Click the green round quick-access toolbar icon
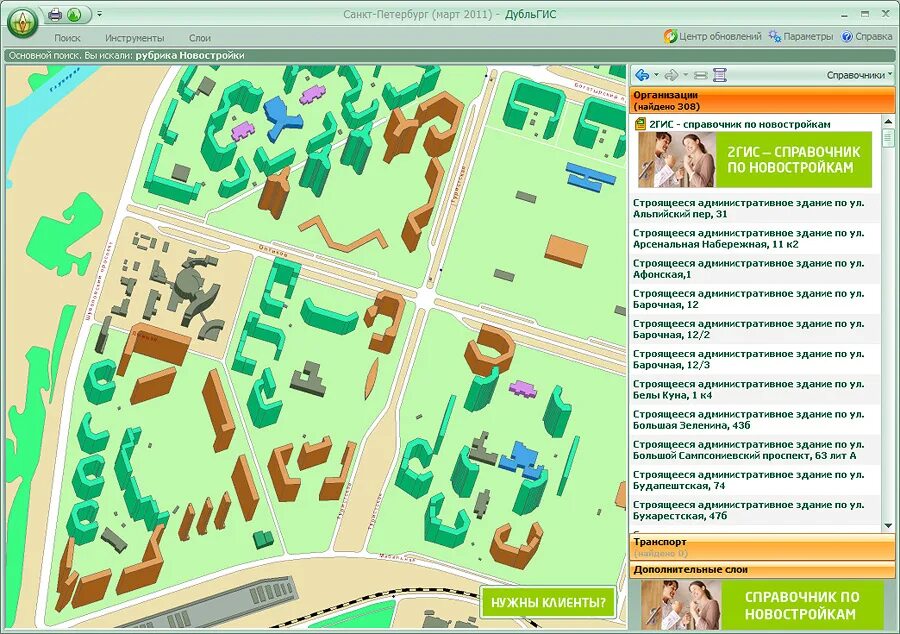 74,14
